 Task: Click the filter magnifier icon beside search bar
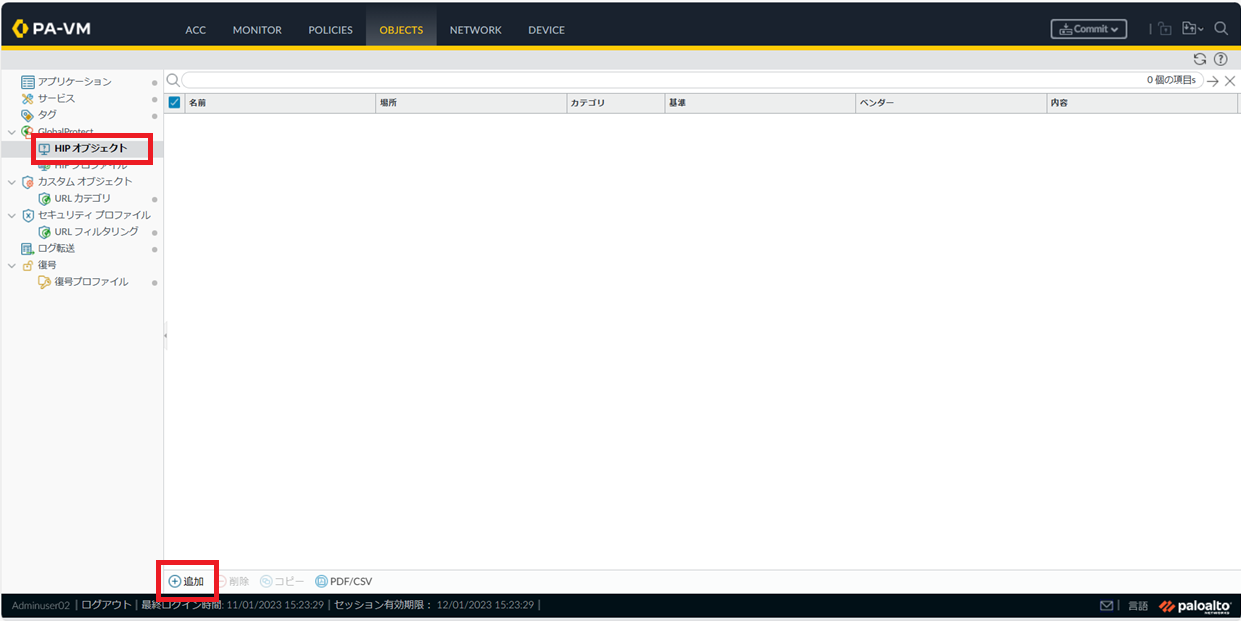coord(172,80)
